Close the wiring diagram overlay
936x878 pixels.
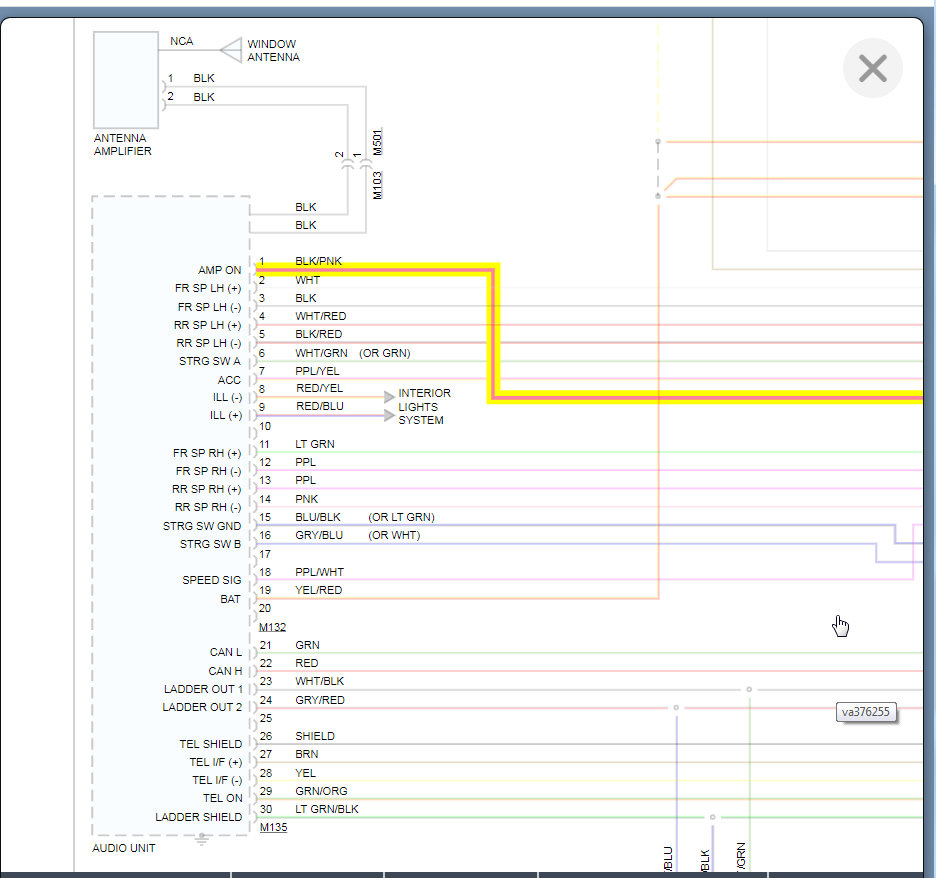[x=872, y=68]
